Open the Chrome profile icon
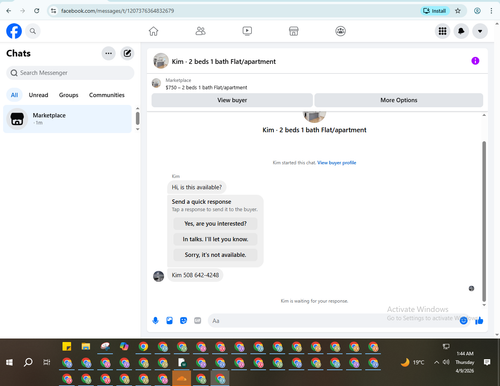Viewport: 500px width, 386px height. [x=477, y=11]
